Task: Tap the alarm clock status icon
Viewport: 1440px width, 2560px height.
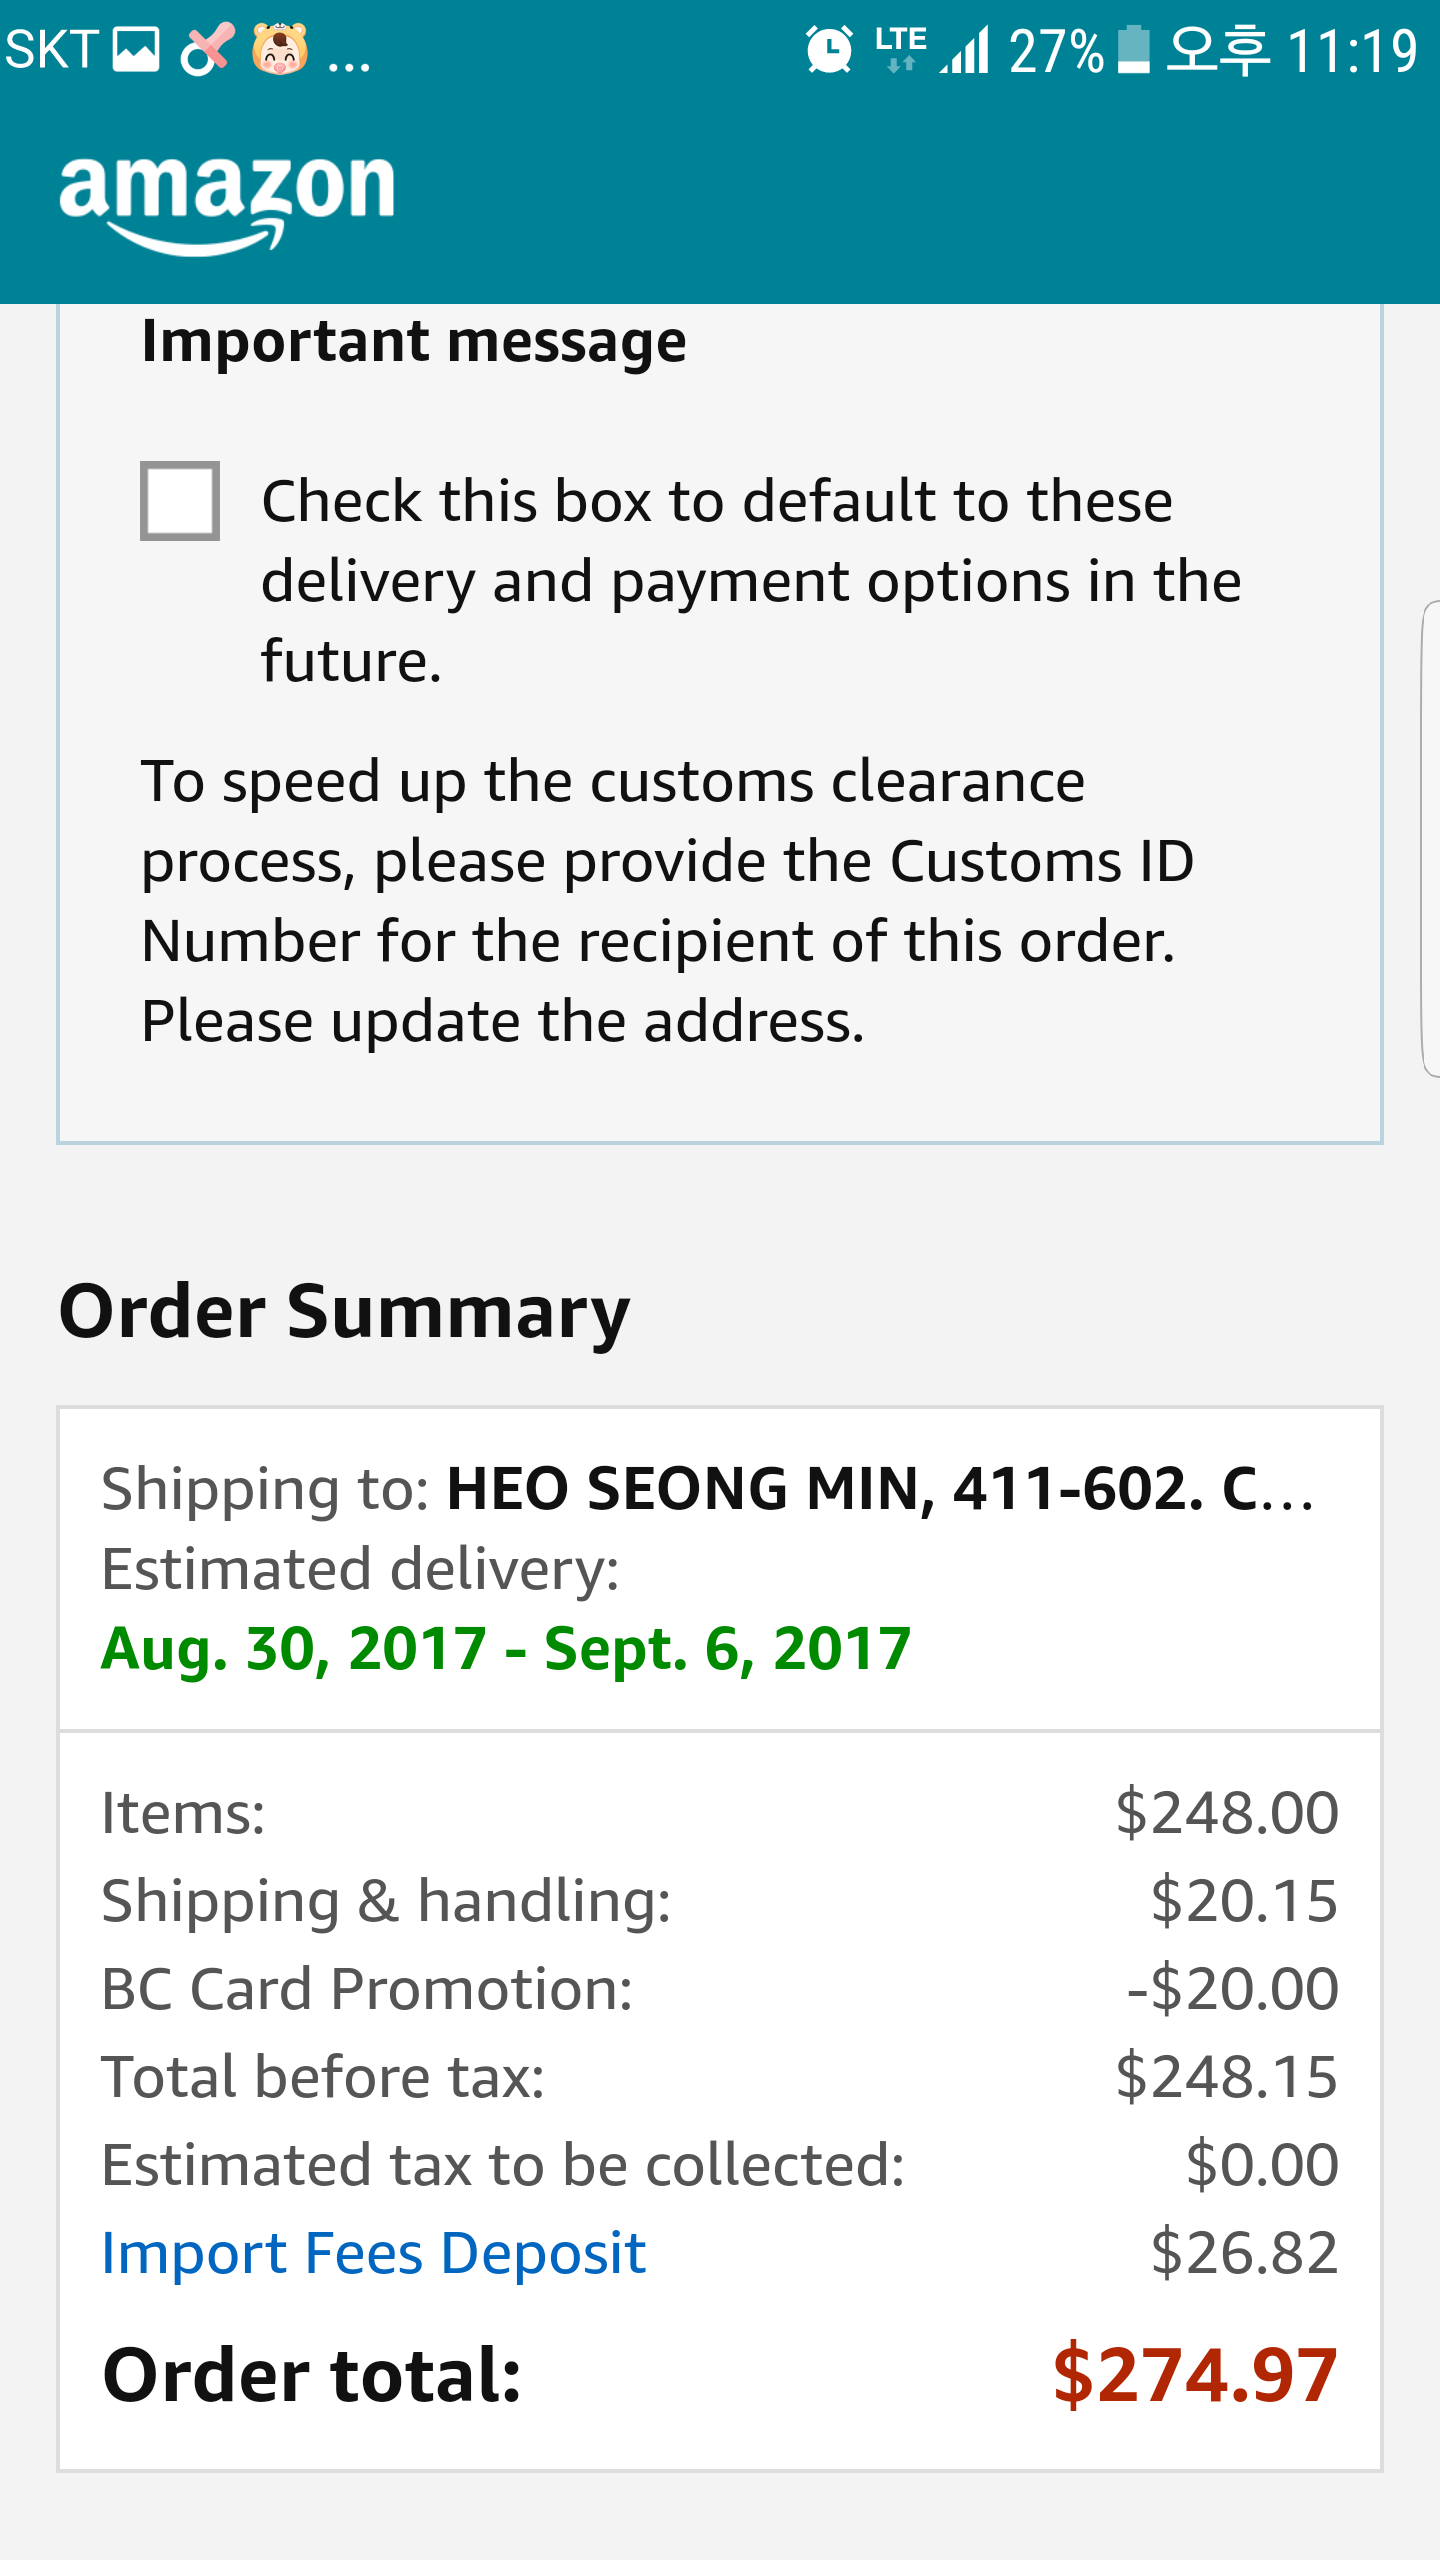Action: tap(829, 50)
